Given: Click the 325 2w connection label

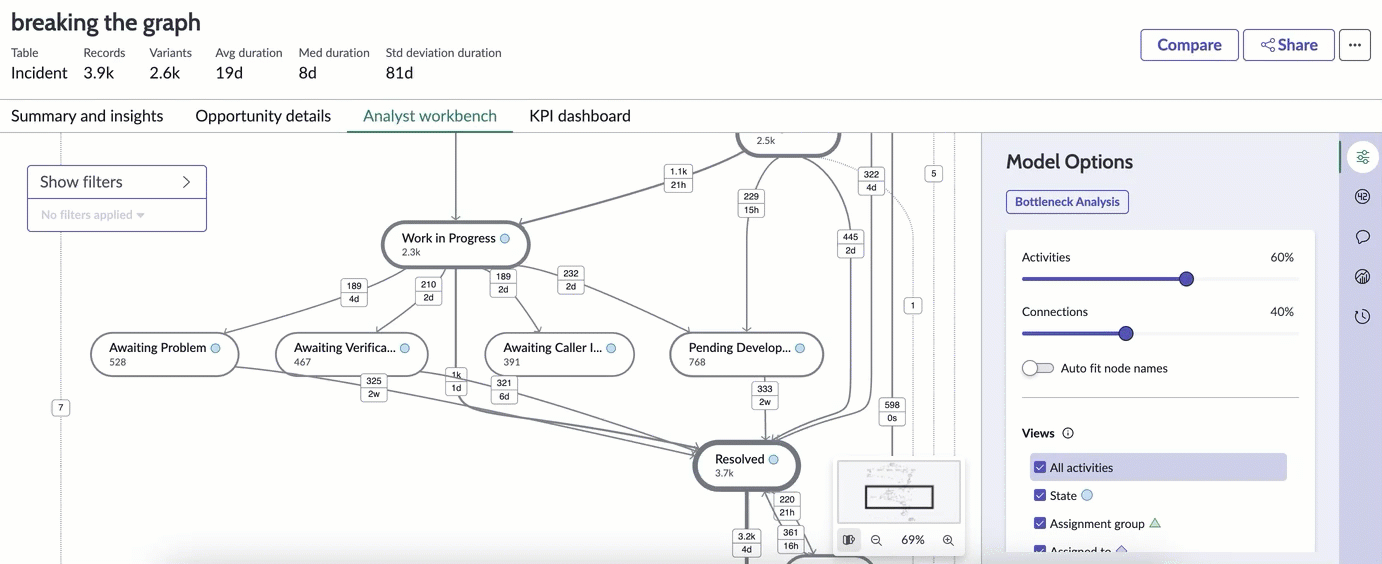Looking at the screenshot, I should pyautogui.click(x=374, y=388).
